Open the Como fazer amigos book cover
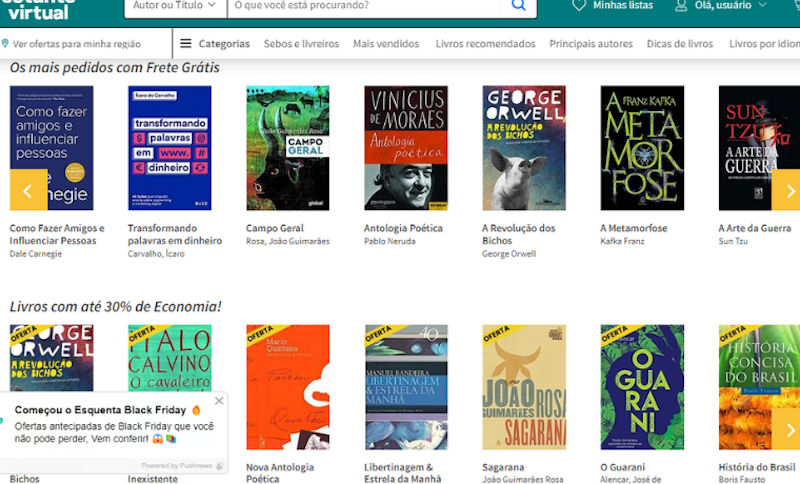 52,148
